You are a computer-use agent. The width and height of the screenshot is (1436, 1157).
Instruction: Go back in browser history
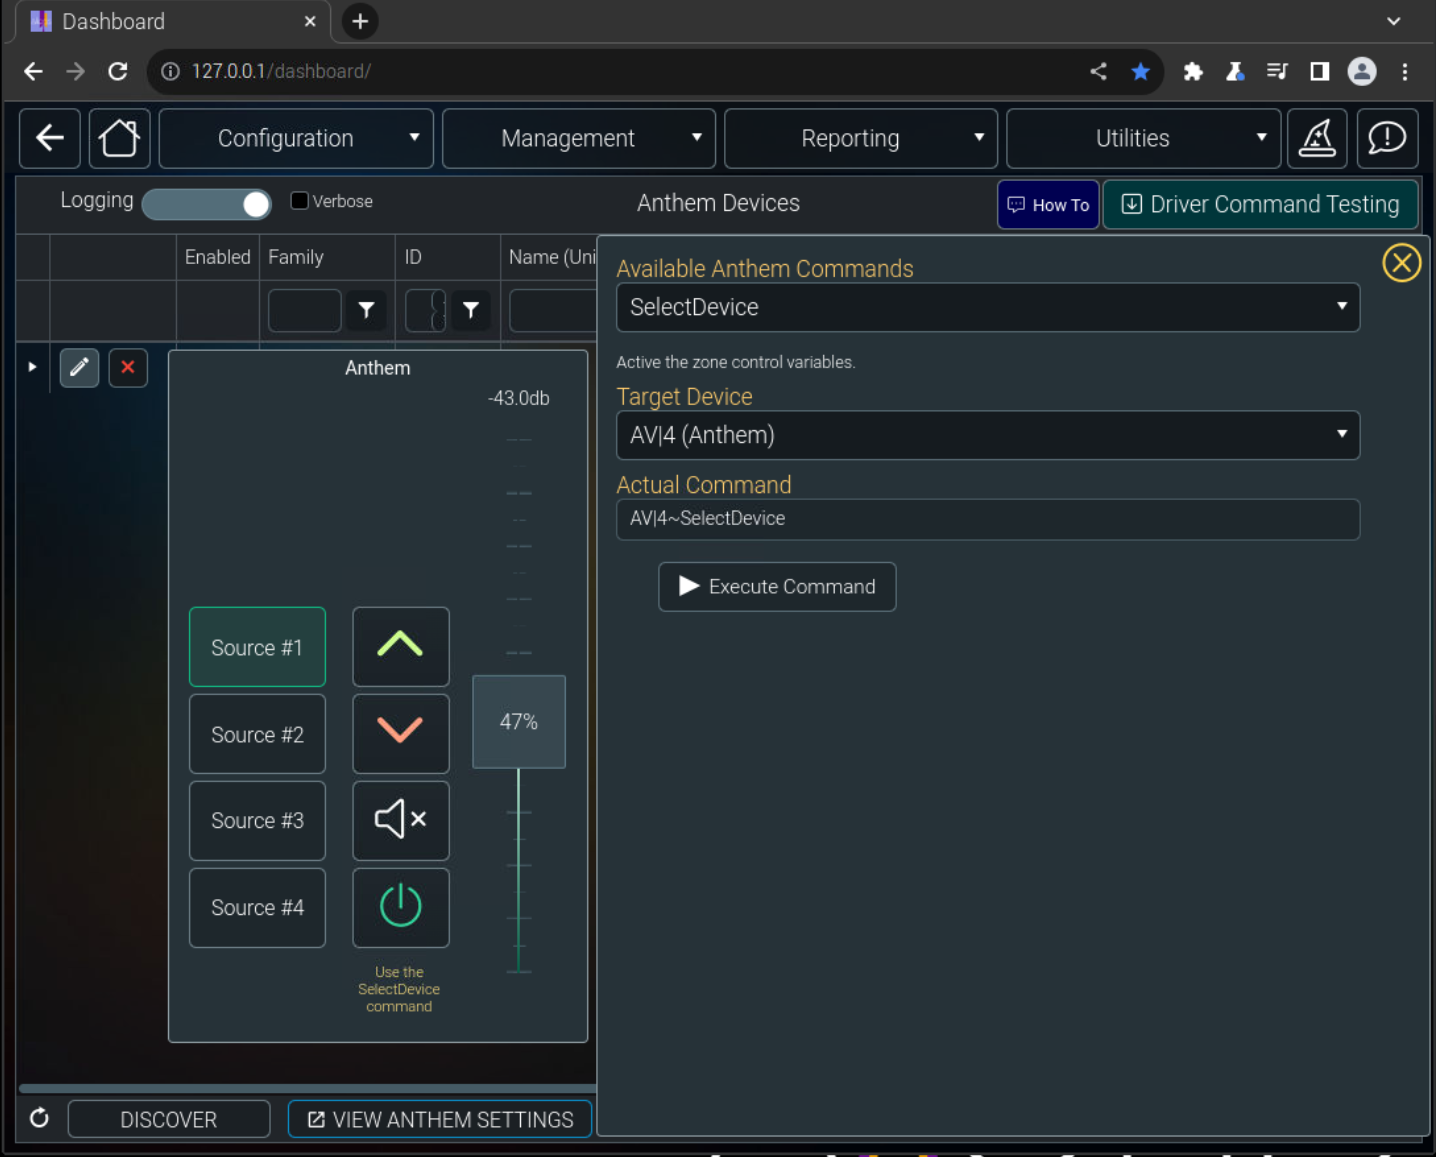[33, 71]
